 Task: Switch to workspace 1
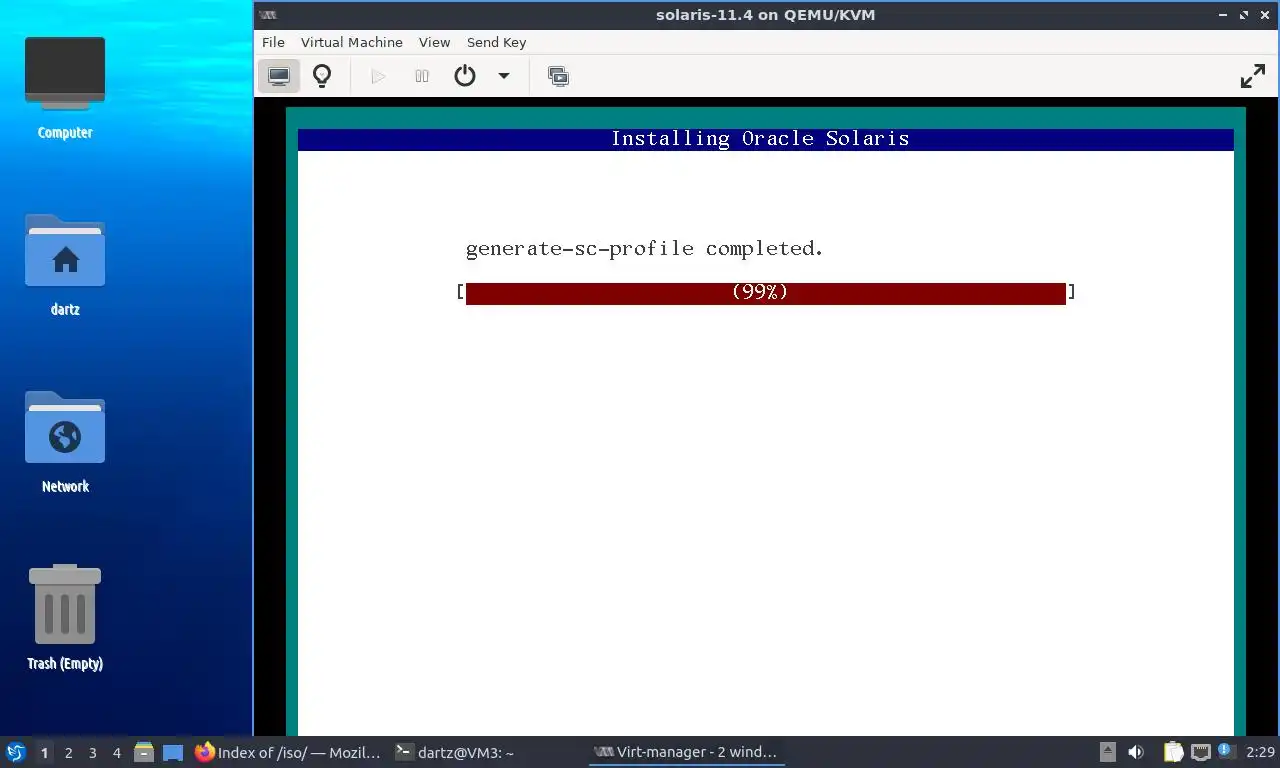click(44, 753)
